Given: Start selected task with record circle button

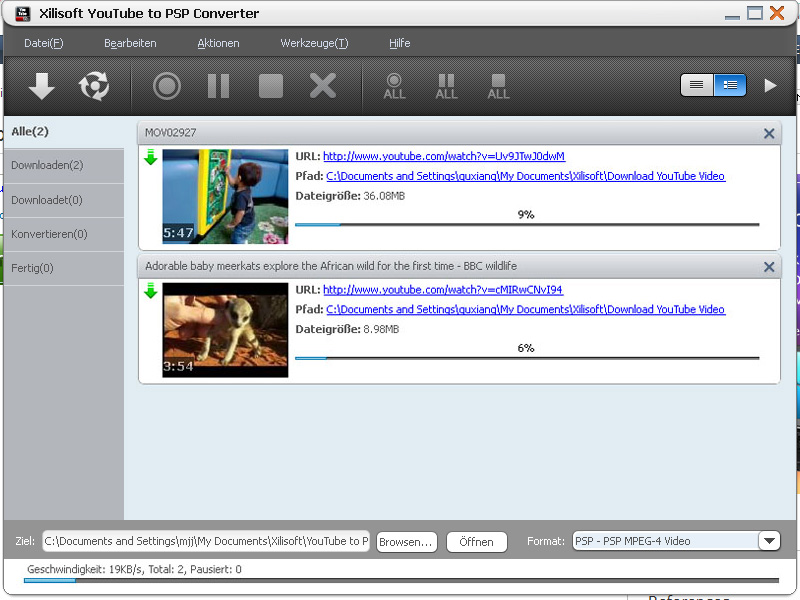Looking at the screenshot, I should 167,86.
